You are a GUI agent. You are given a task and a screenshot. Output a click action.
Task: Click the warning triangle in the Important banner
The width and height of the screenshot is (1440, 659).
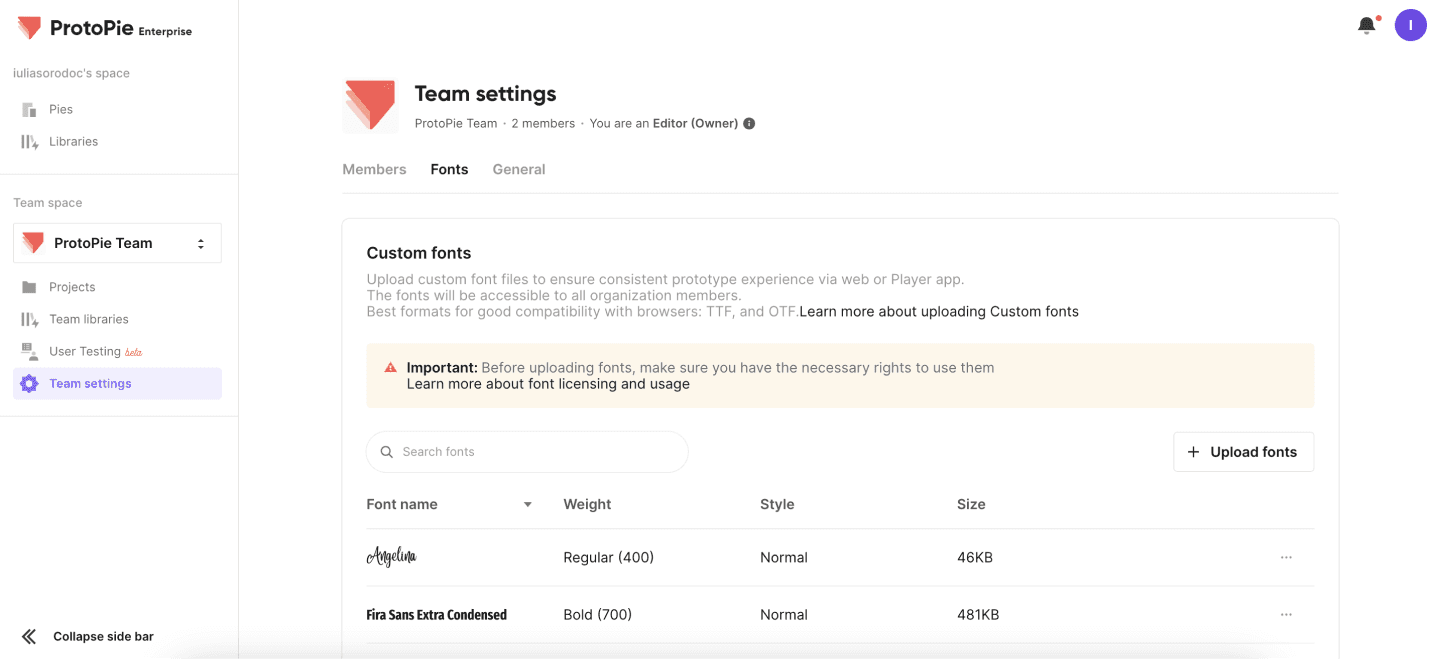(391, 367)
